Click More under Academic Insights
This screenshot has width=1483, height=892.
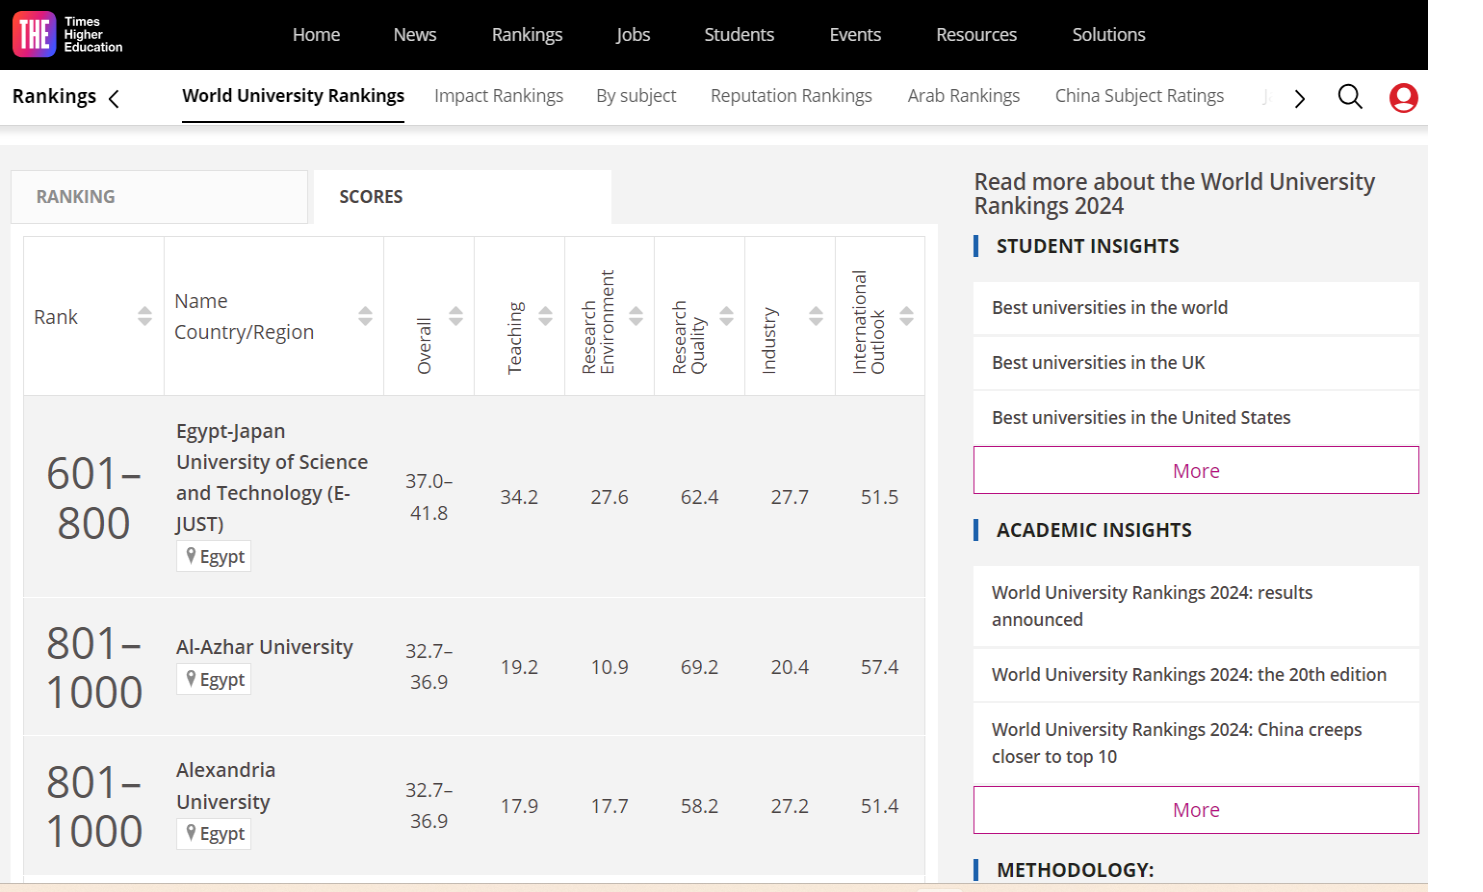coord(1196,810)
